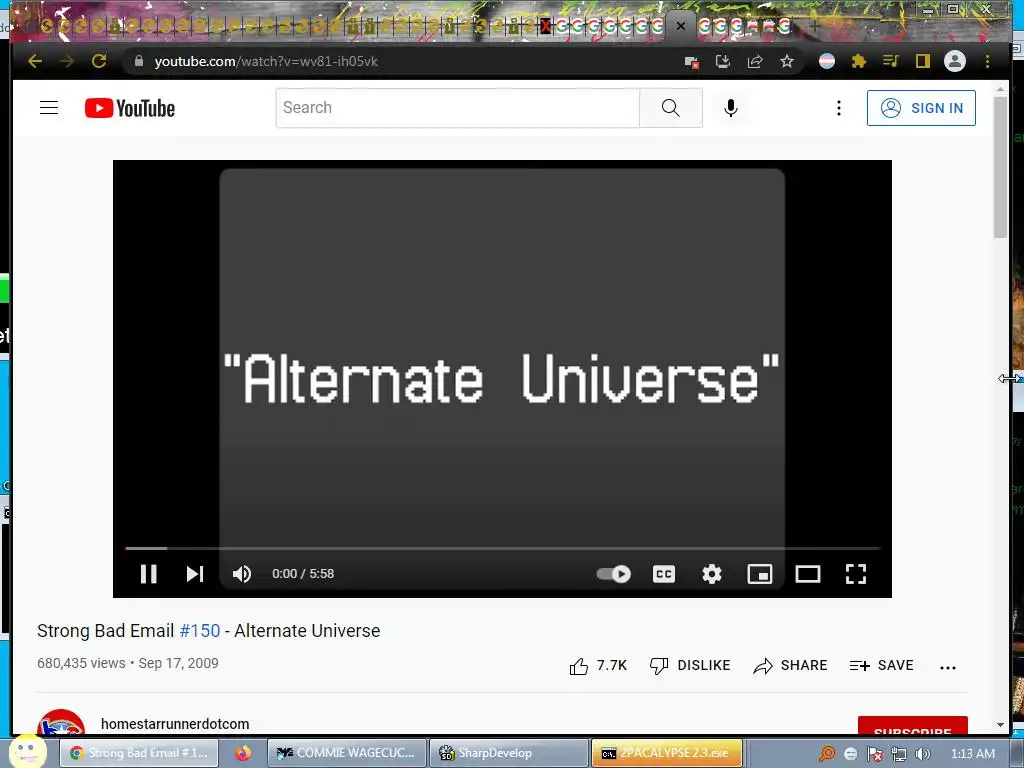
Task: Click the "680,435 views" count text
Action: [81, 663]
